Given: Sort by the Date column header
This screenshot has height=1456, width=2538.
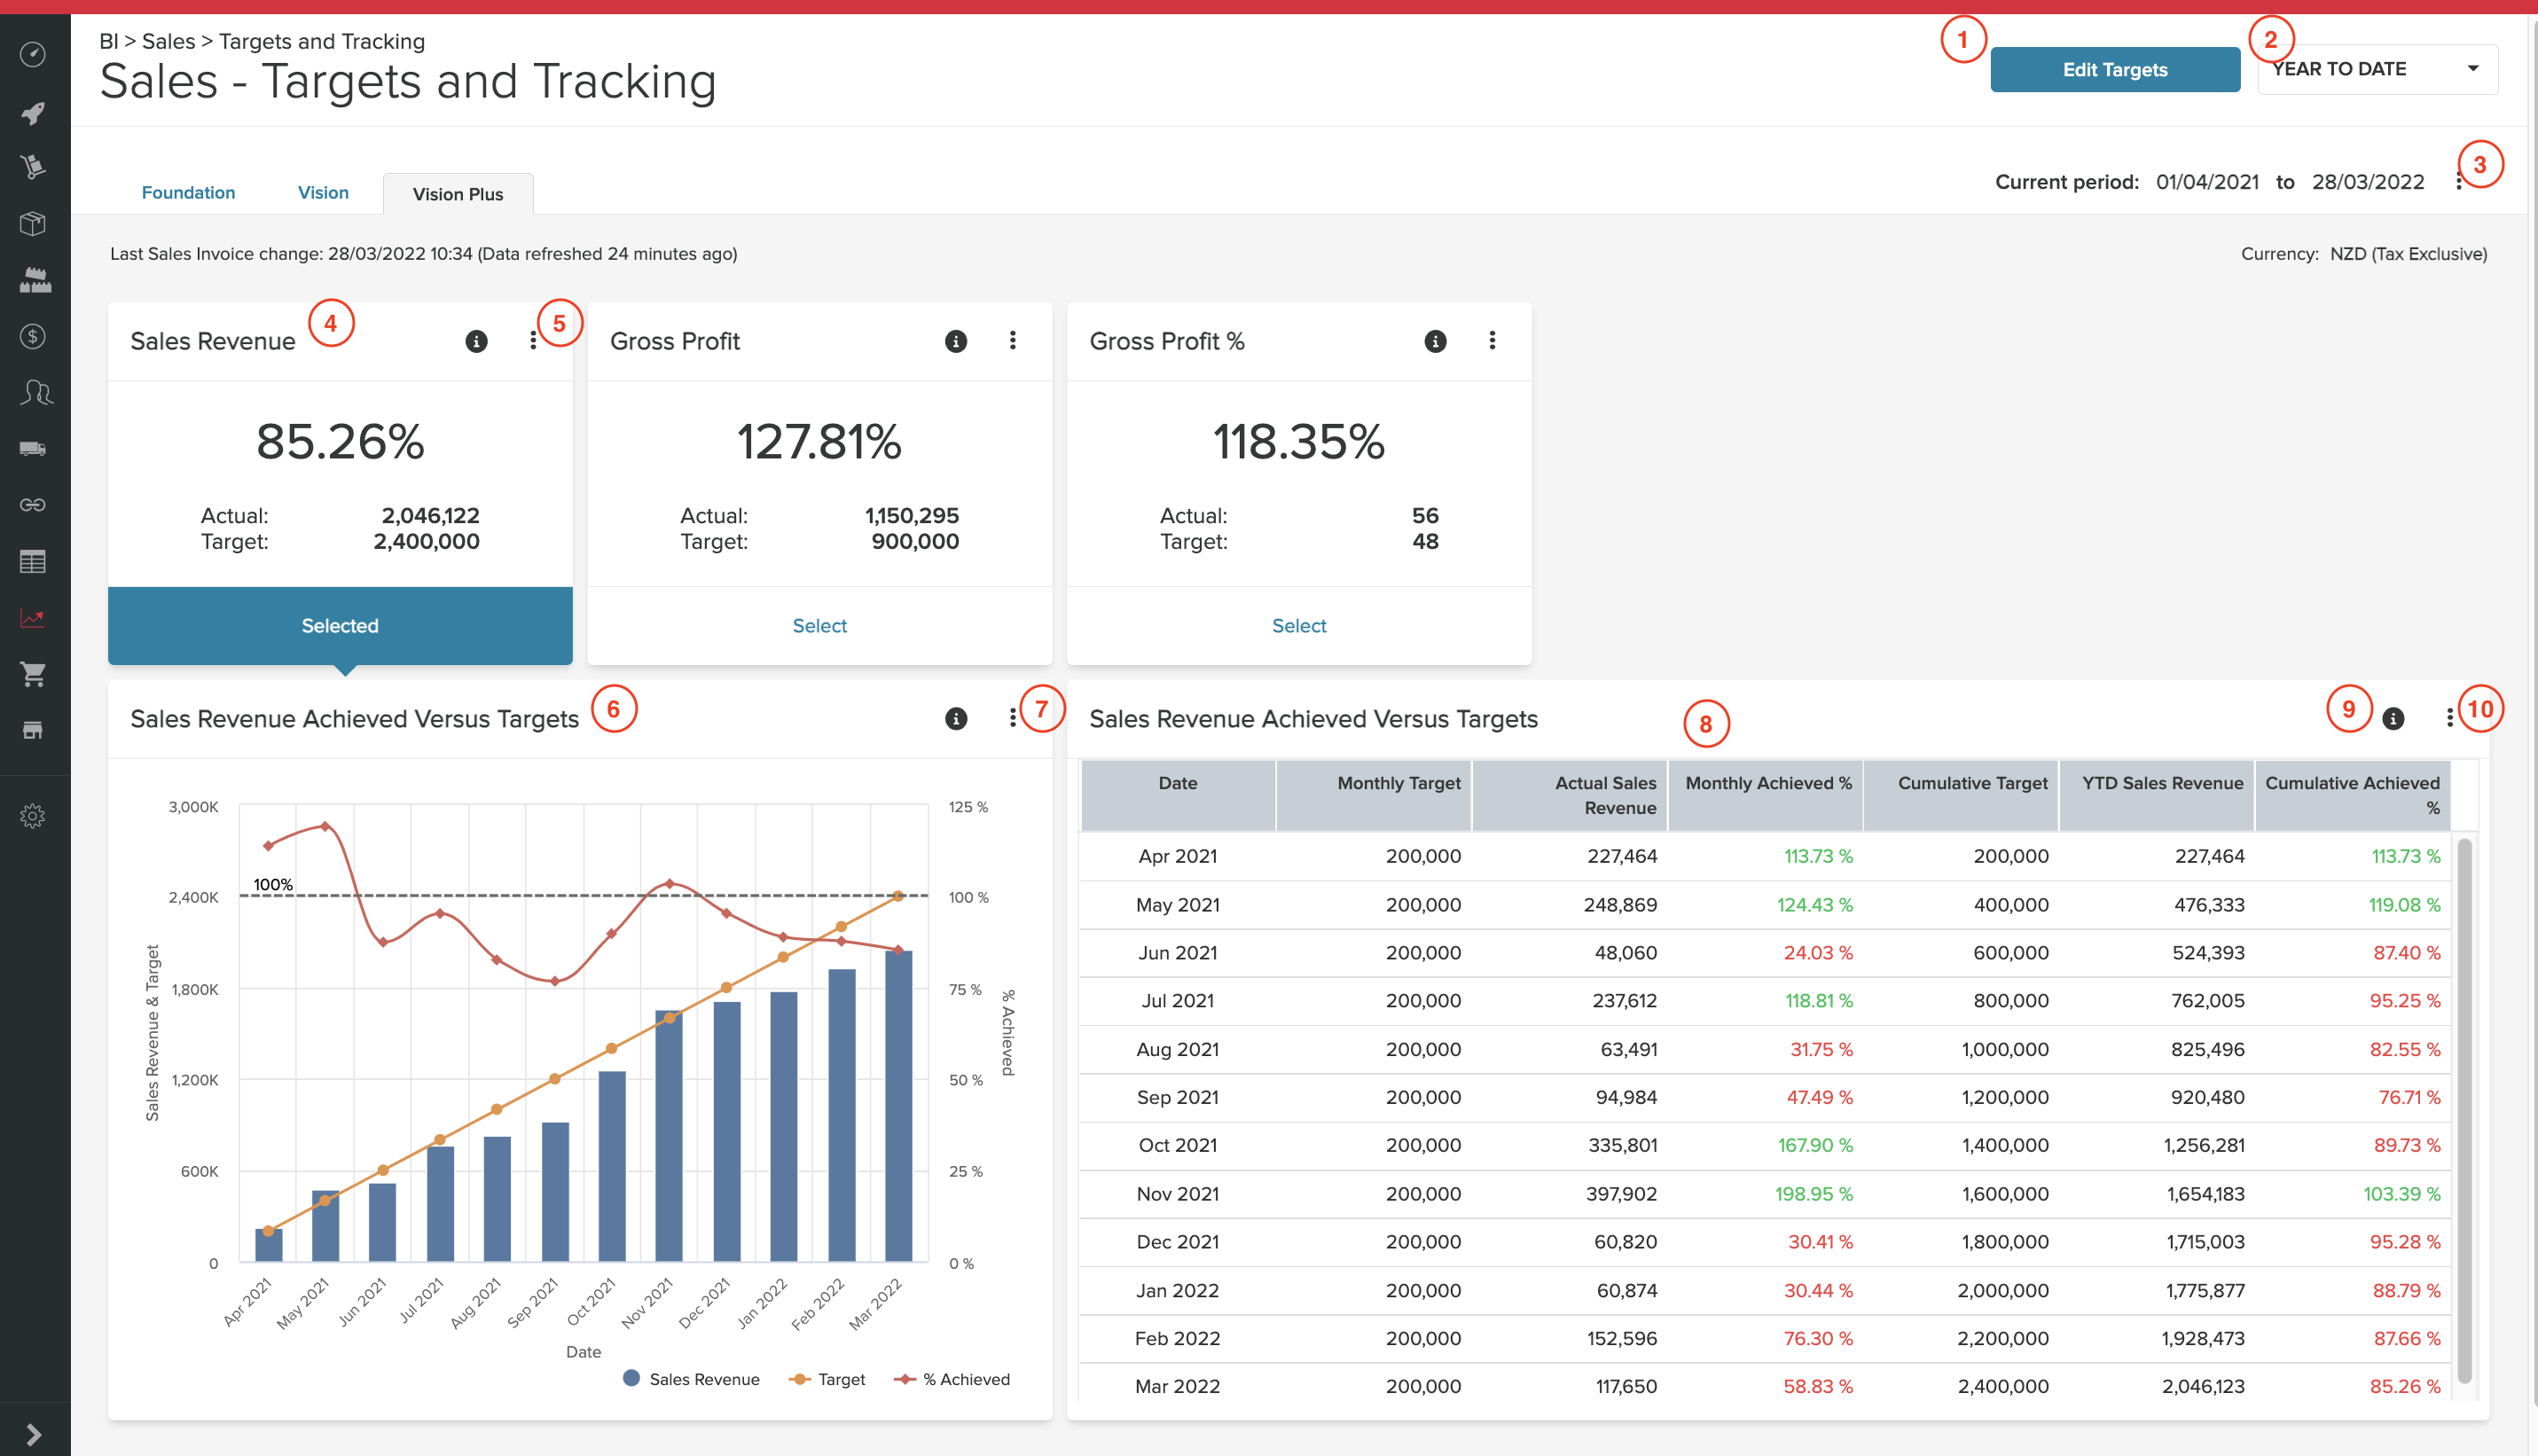Looking at the screenshot, I should click(1177, 795).
